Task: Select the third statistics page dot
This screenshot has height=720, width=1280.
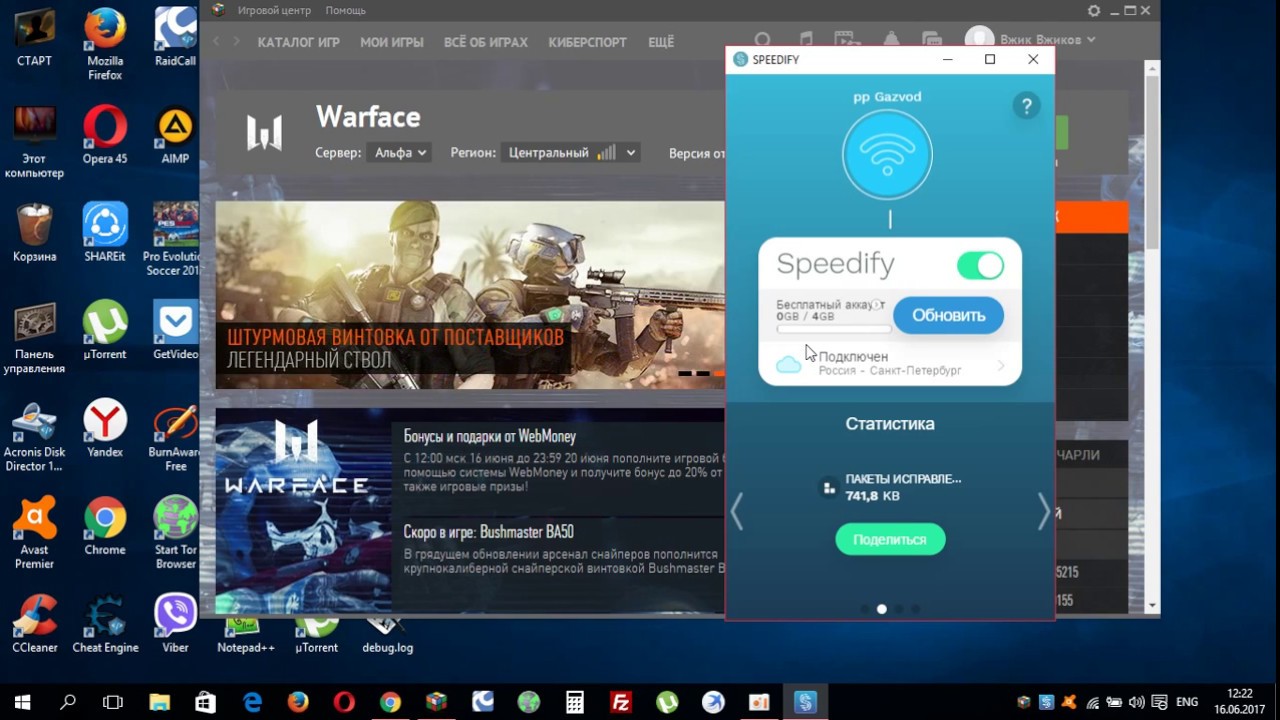Action: click(x=898, y=608)
